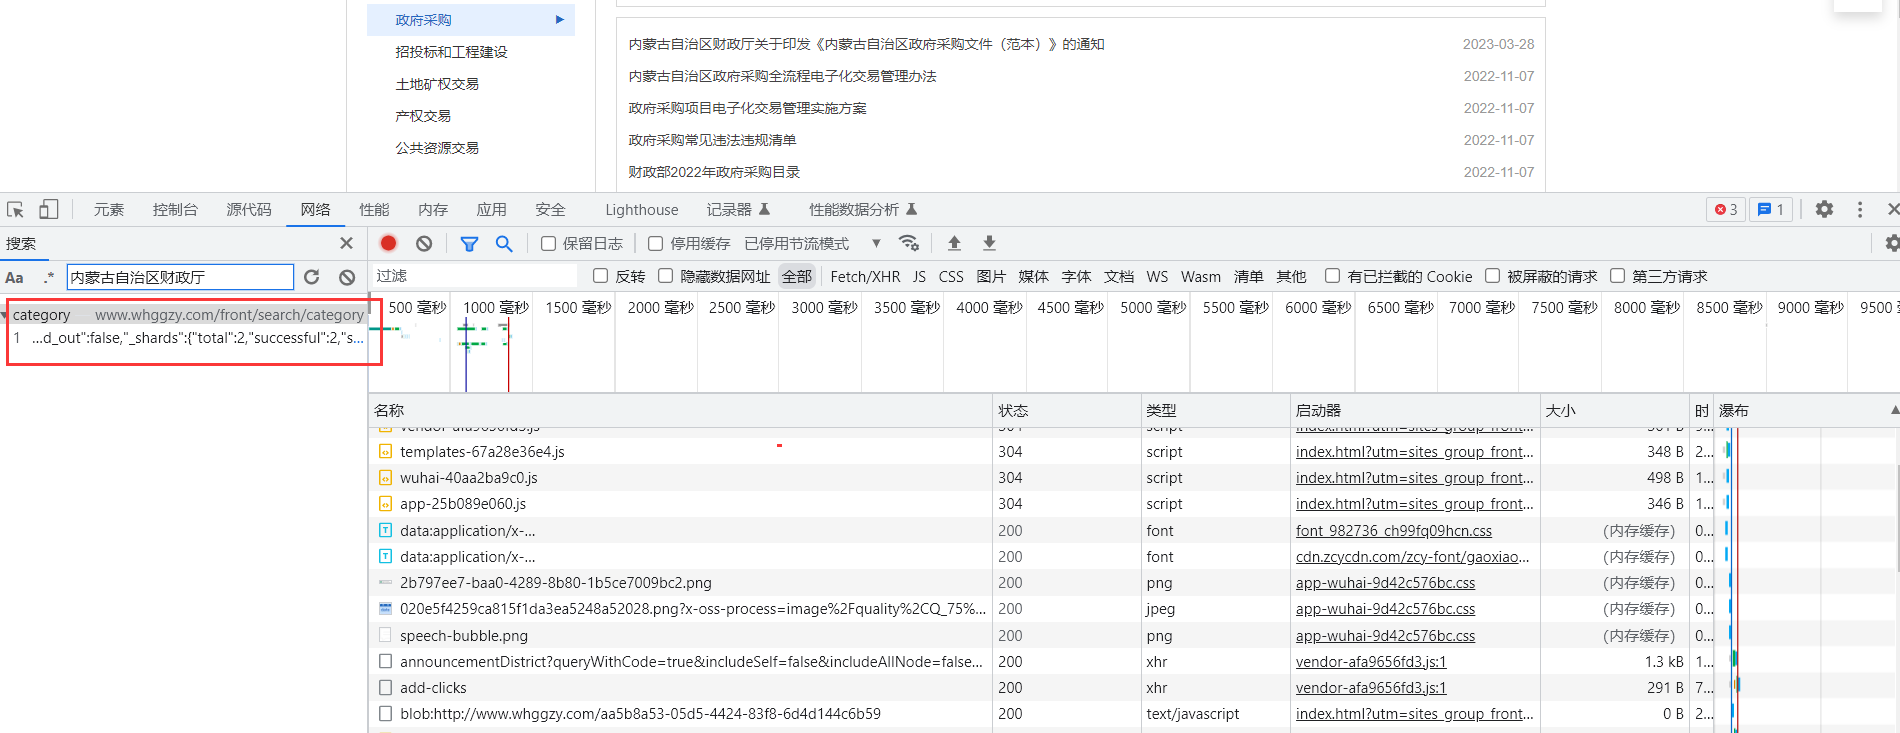Toggle regular expression search option
The height and width of the screenshot is (733, 1900).
48,277
